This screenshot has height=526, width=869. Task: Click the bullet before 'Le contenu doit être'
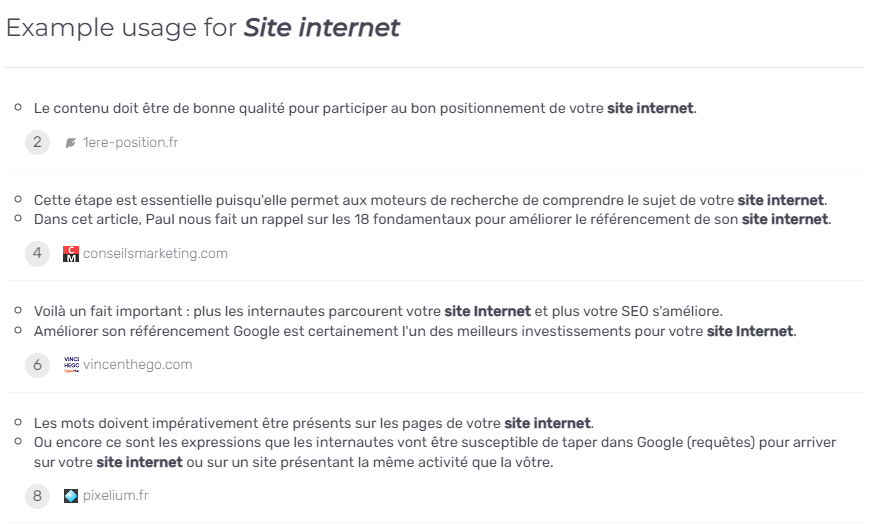18,107
